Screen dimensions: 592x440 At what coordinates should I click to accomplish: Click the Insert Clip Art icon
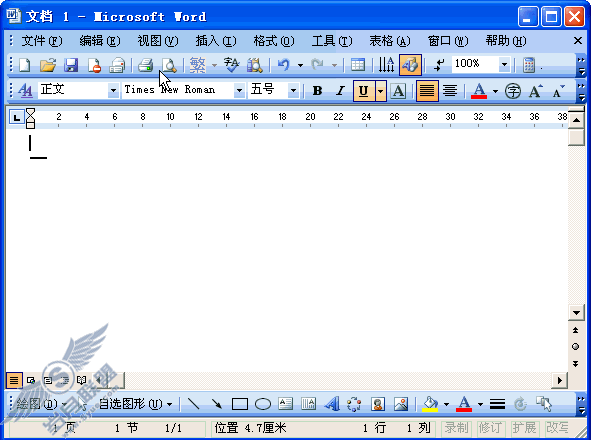click(378, 404)
